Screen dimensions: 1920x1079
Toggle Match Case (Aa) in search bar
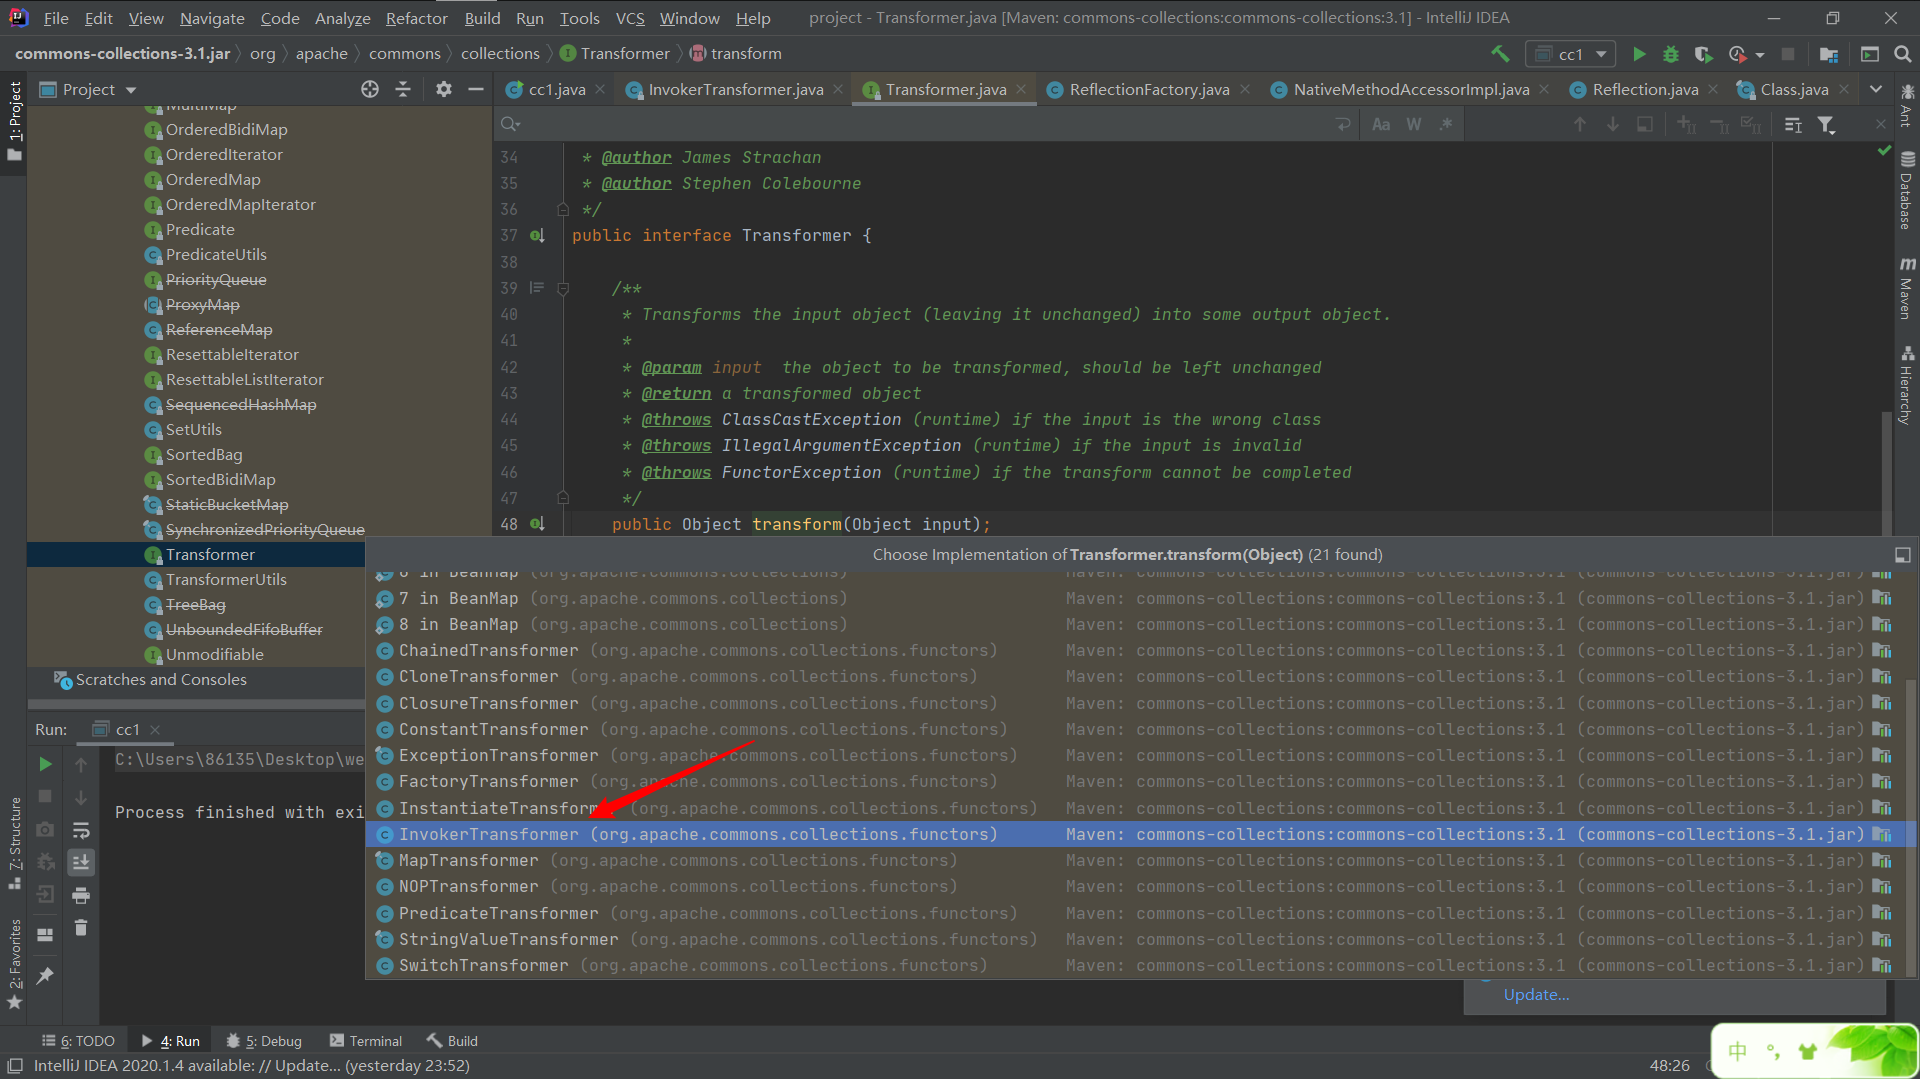pos(1381,124)
